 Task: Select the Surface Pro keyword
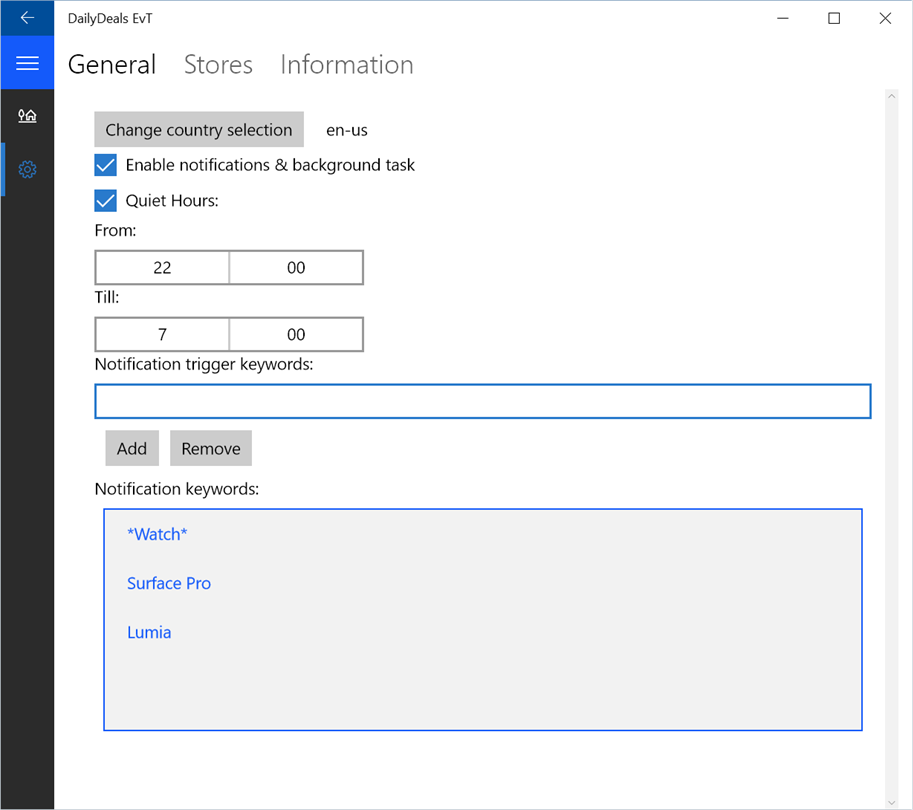pos(169,583)
